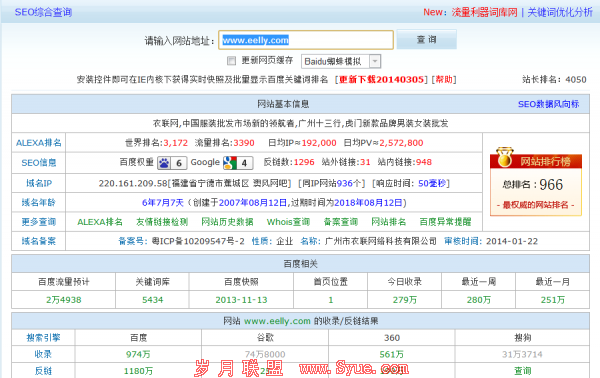Click the 站内链接 value 948
This screenshot has height=378, width=600.
point(424,162)
